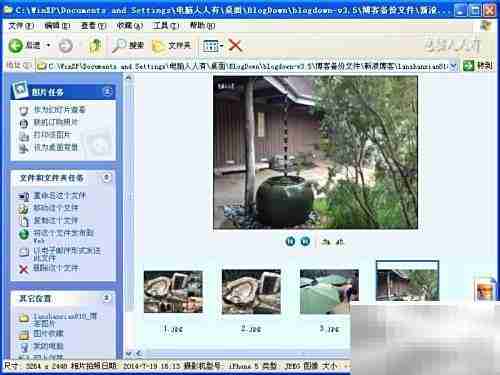Image resolution: width=500 pixels, height=375 pixels.
Task: Click the red X delete file icon
Action: click(x=24, y=269)
